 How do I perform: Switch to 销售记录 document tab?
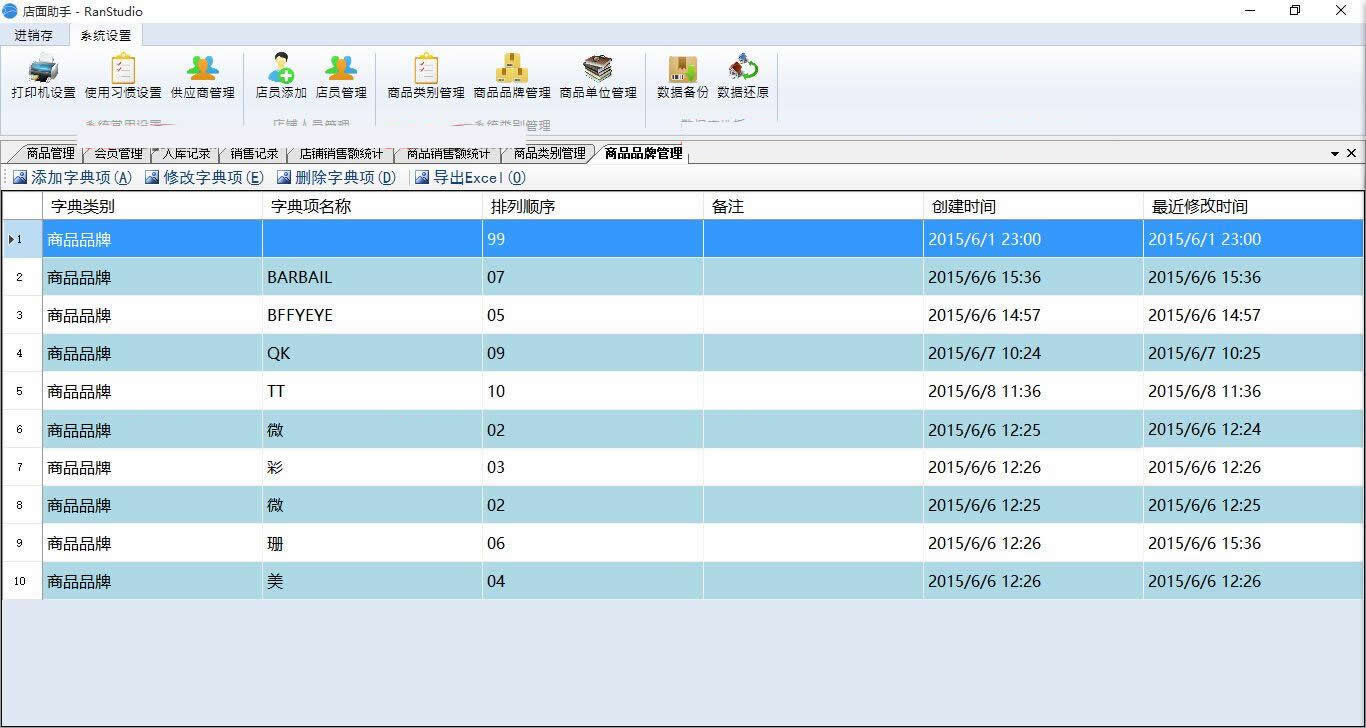pyautogui.click(x=254, y=154)
